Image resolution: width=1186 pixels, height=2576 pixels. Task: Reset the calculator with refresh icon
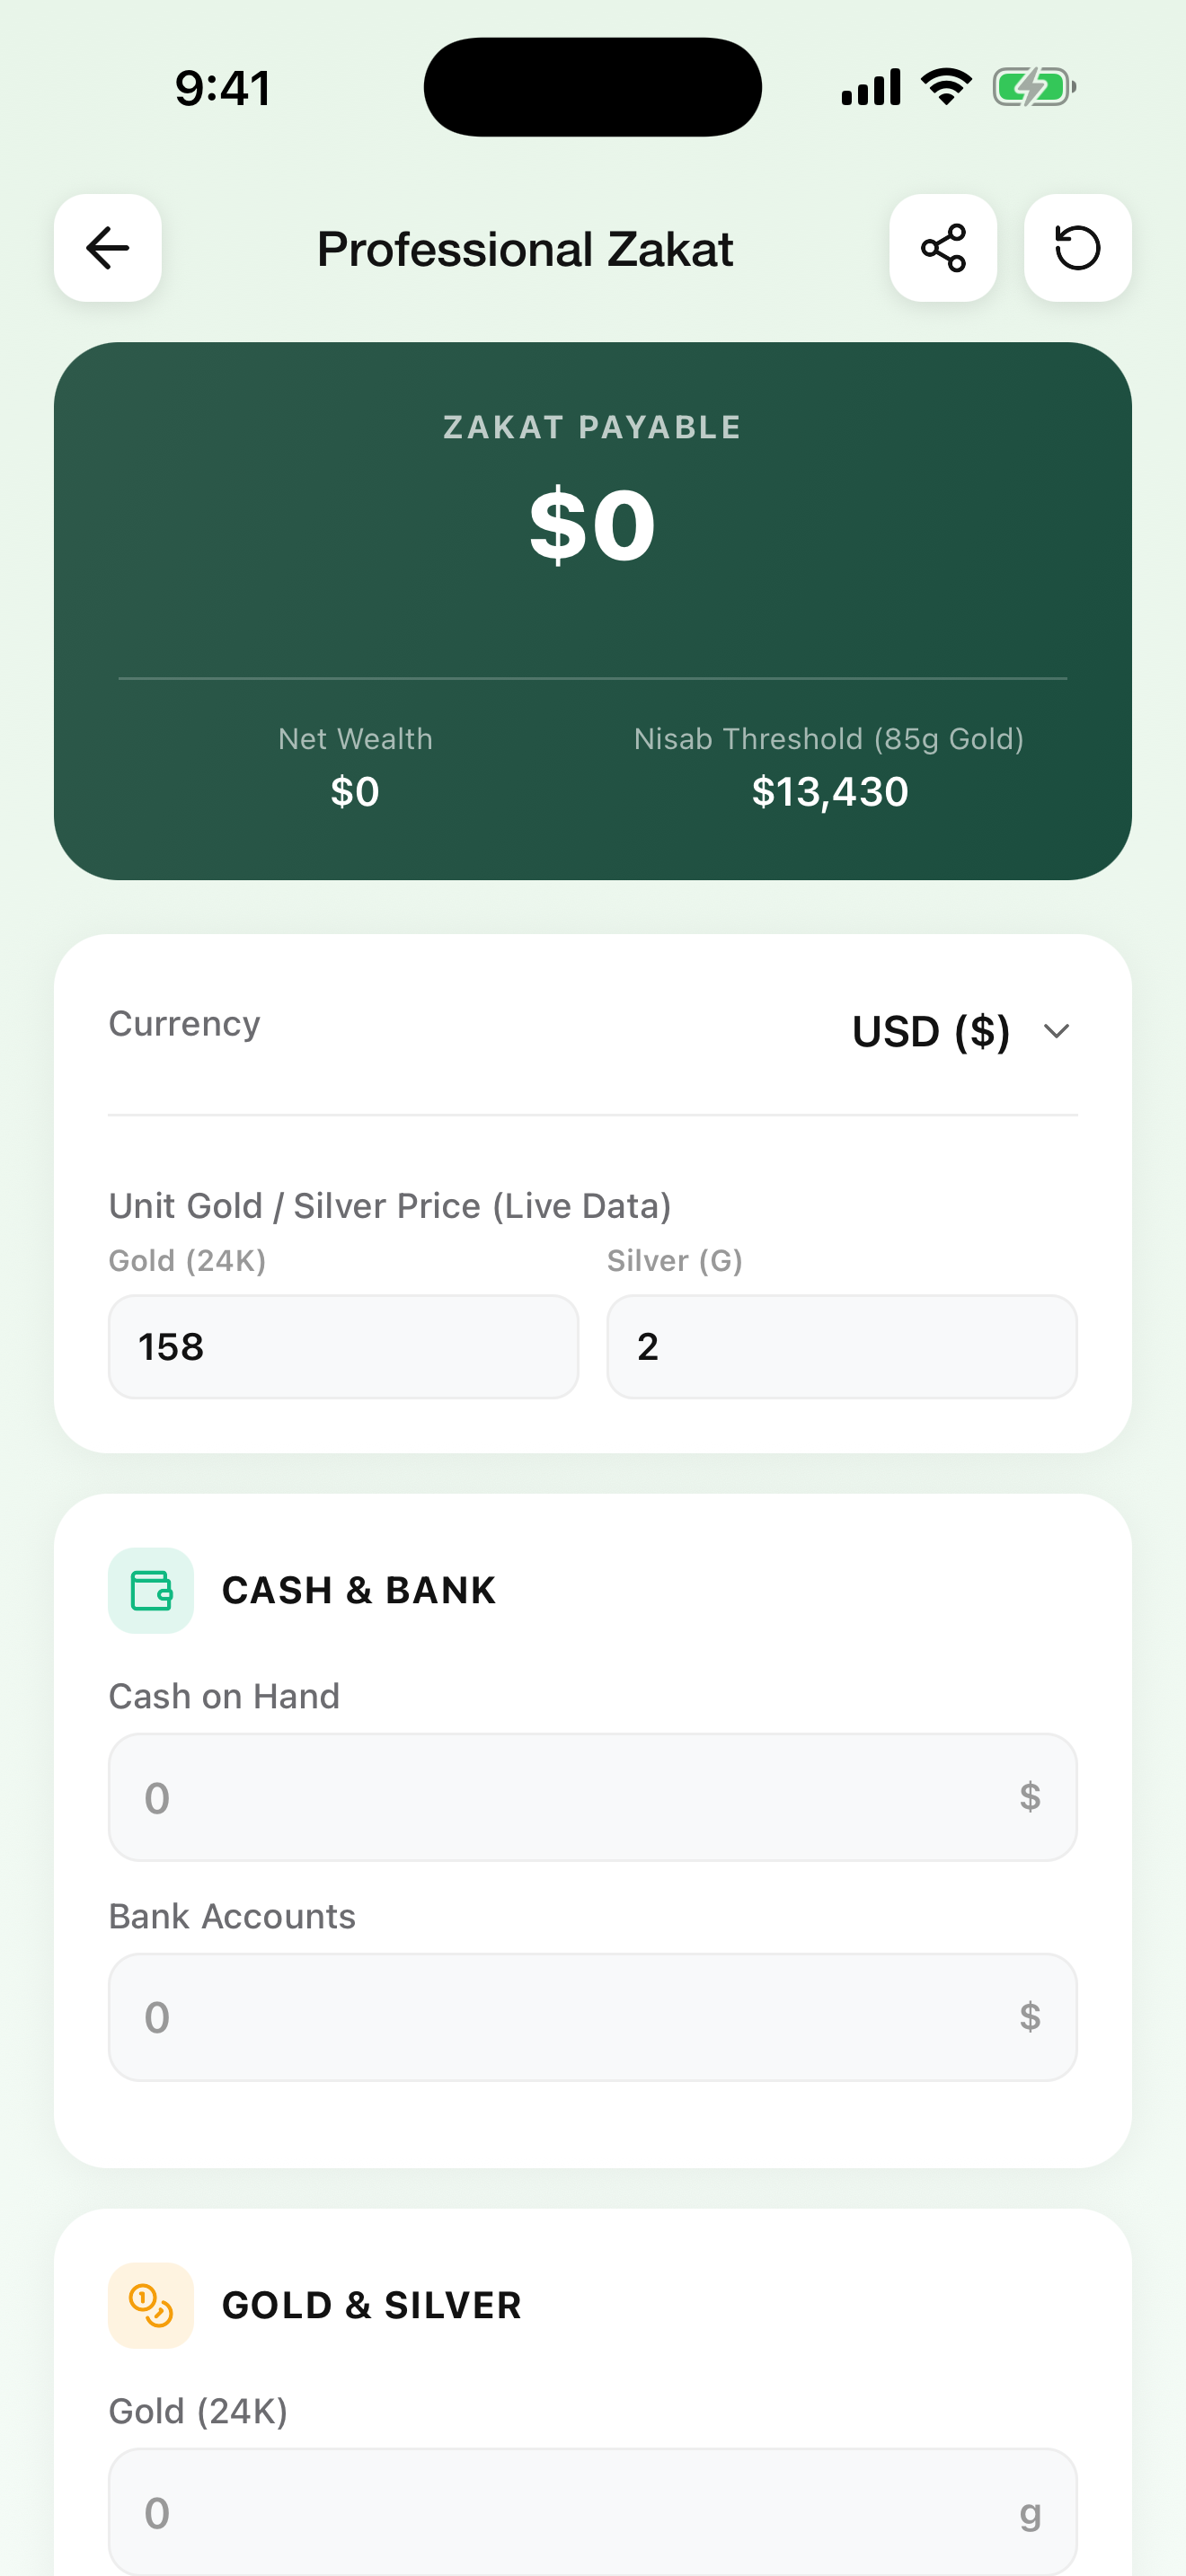1078,248
